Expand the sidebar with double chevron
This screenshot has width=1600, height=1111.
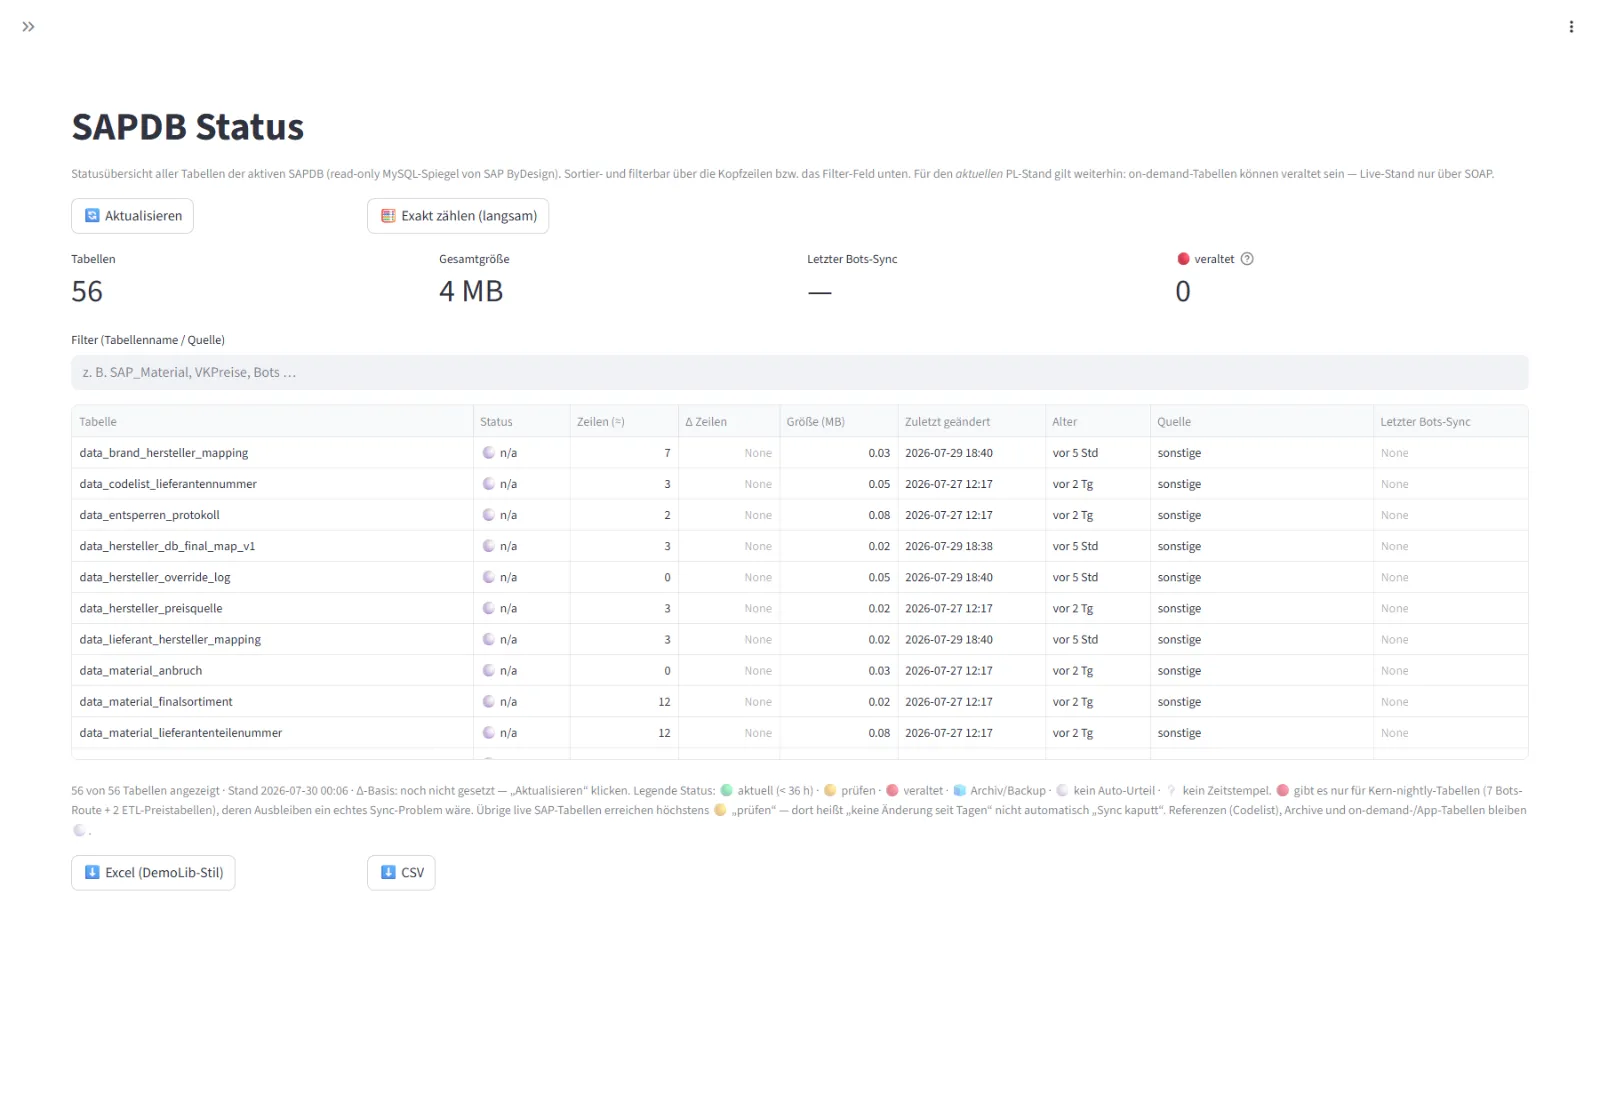coord(28,27)
